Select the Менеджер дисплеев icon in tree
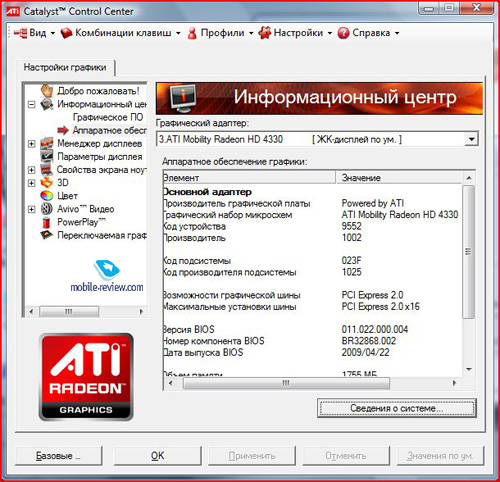 (x=47, y=144)
